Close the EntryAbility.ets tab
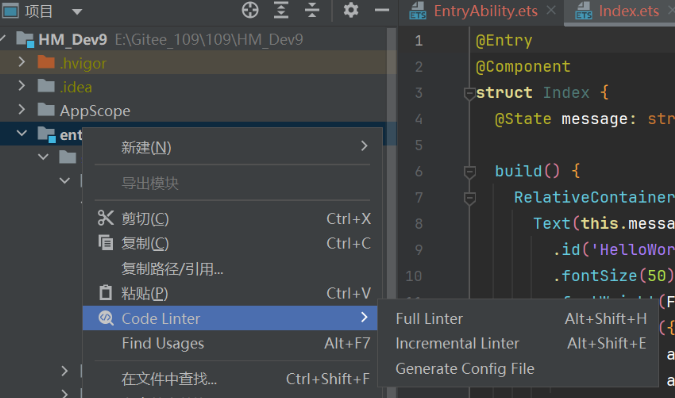Screen dimensions: 675x398 pos(551,10)
